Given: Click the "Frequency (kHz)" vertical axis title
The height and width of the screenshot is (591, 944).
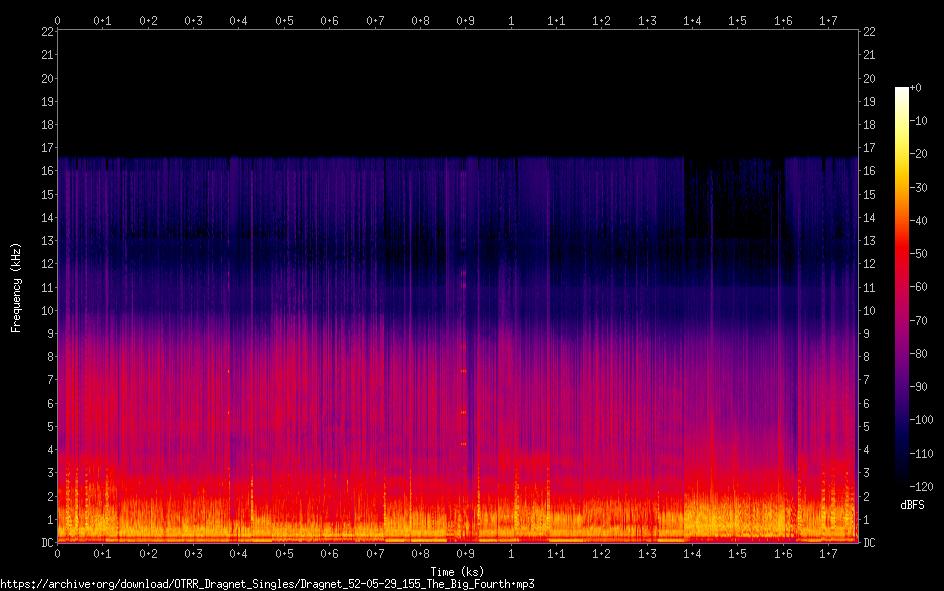Looking at the screenshot, I should [x=16, y=287].
